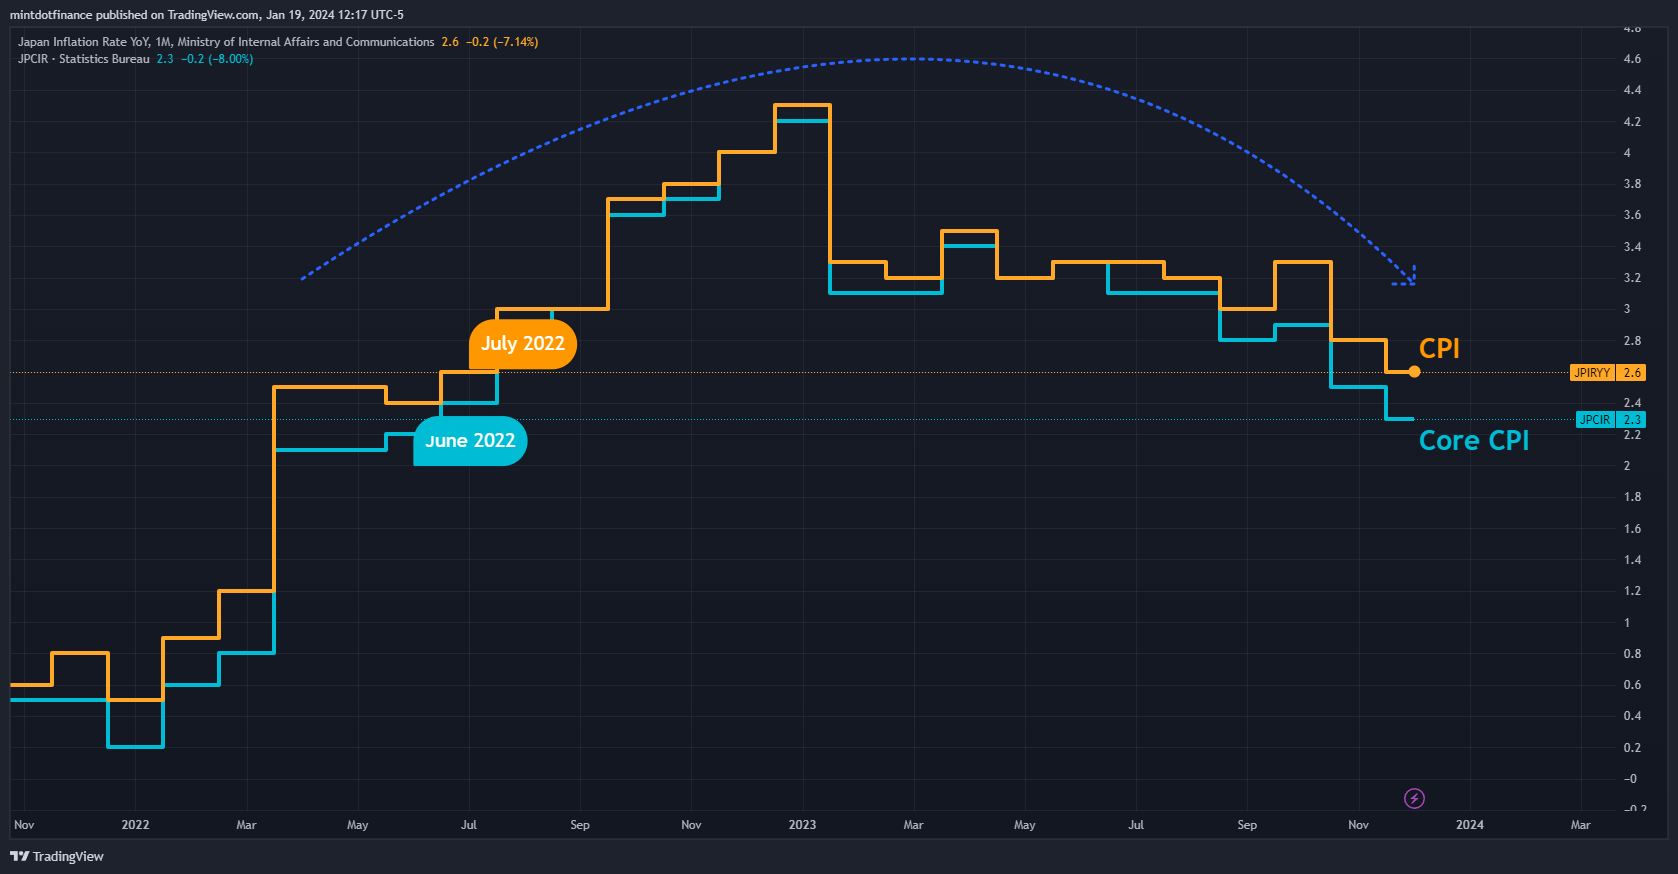Click the JPIRYY 2.6 price label
This screenshot has height=874, width=1678.
click(1607, 373)
